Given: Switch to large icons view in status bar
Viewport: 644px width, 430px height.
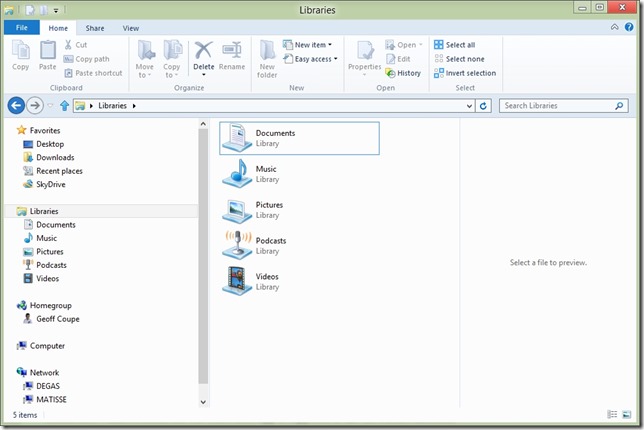Looking at the screenshot, I should pyautogui.click(x=626, y=414).
